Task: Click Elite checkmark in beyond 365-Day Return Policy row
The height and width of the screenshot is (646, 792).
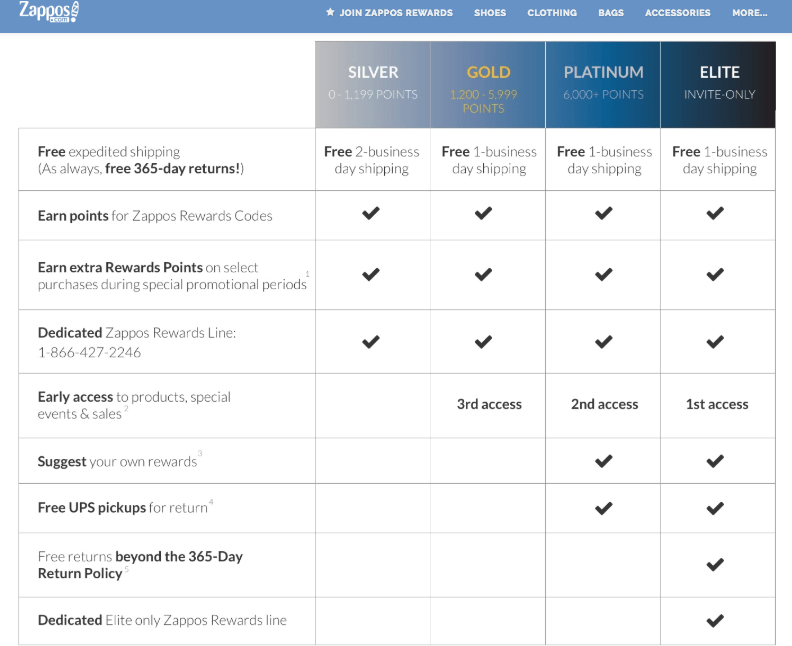Action: 715,564
